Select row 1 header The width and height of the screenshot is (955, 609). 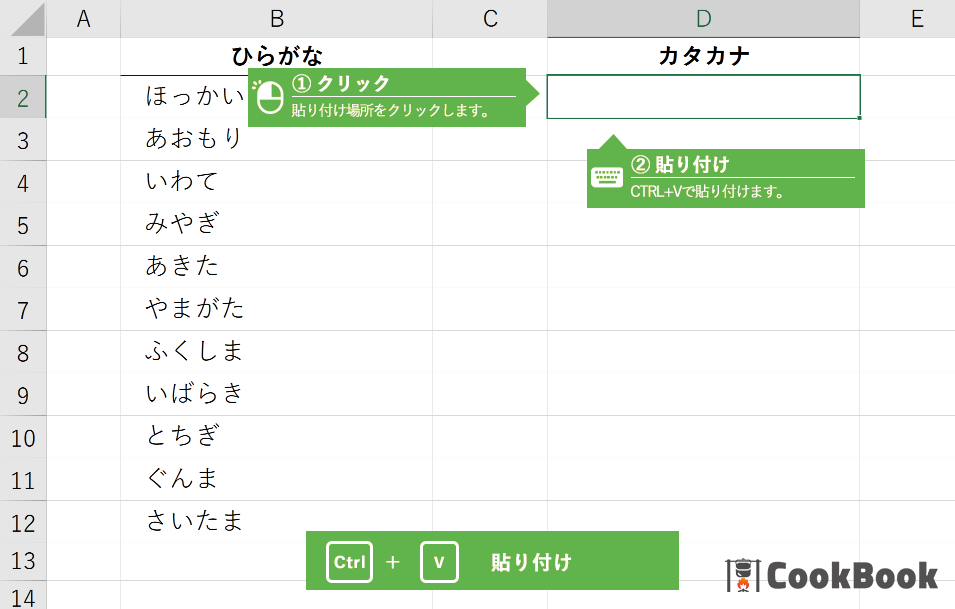[23, 57]
